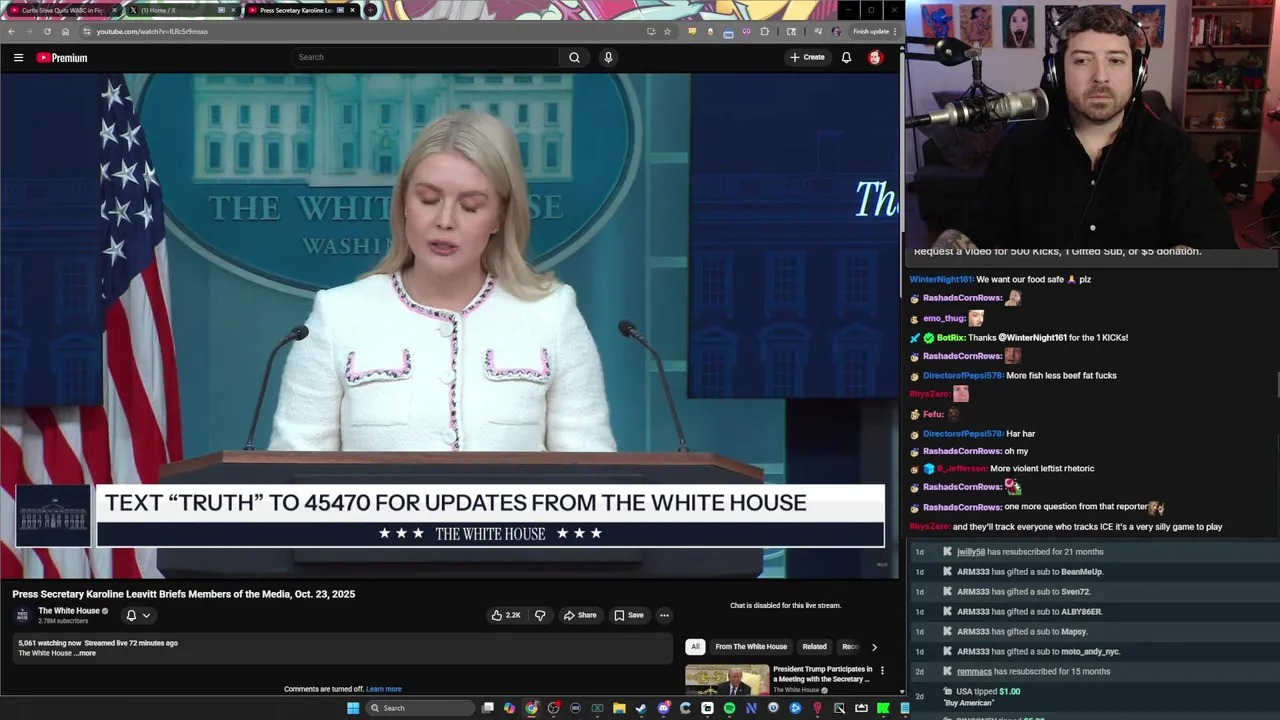Launch Chrome from the taskbar
Image resolution: width=1280 pixels, height=720 pixels.
pyautogui.click(x=531, y=708)
